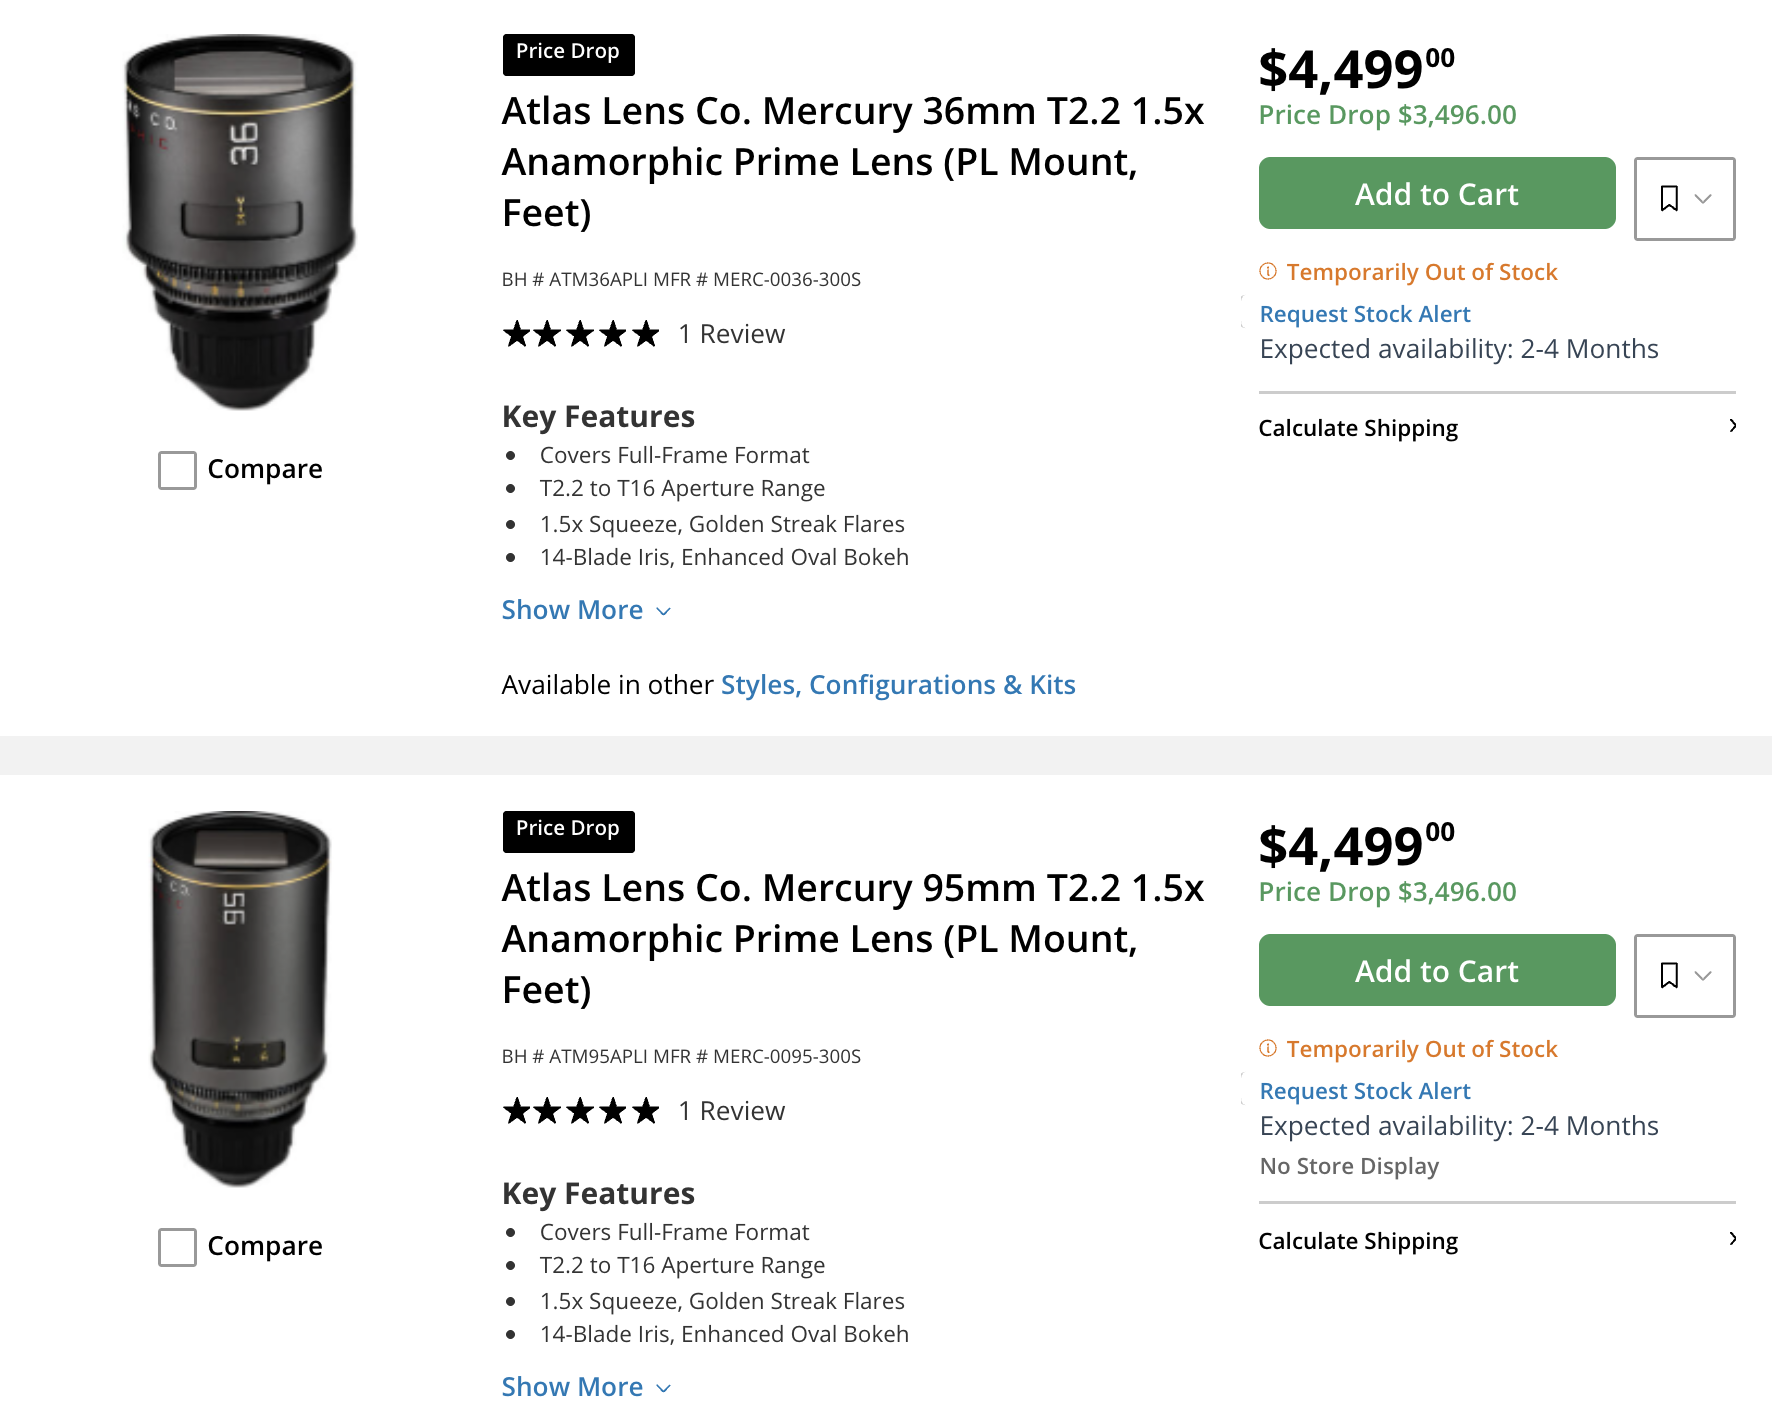This screenshot has width=1772, height=1420.
Task: Expand Calculate Shipping for 95mm lens
Action: pyautogui.click(x=1497, y=1241)
